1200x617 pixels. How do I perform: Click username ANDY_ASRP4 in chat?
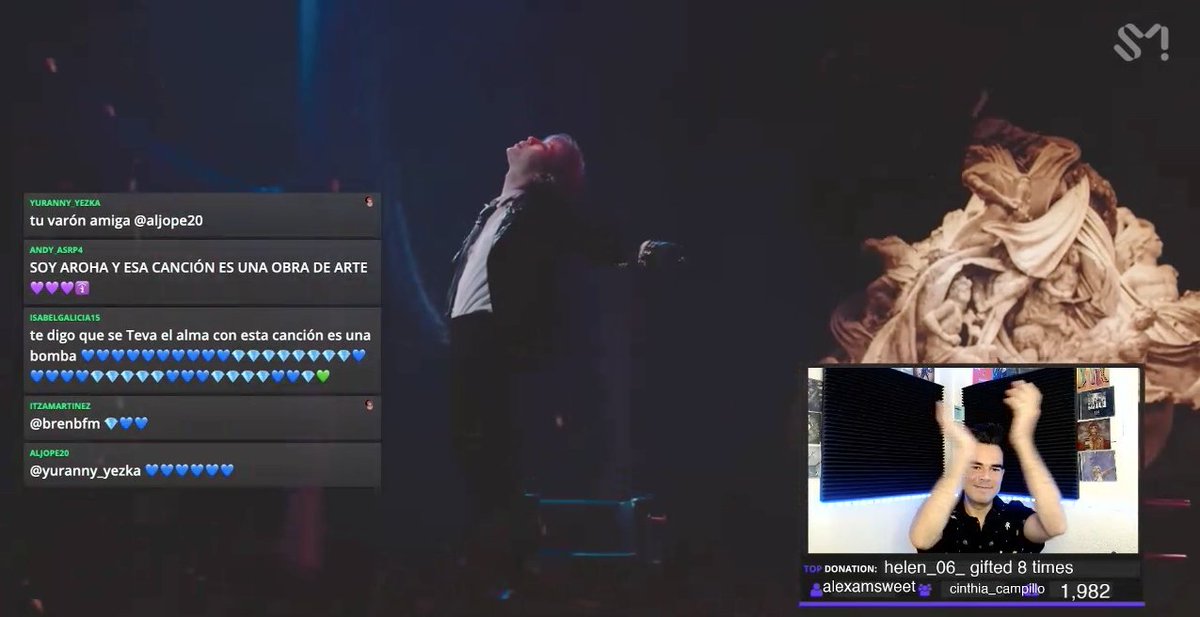click(x=57, y=250)
